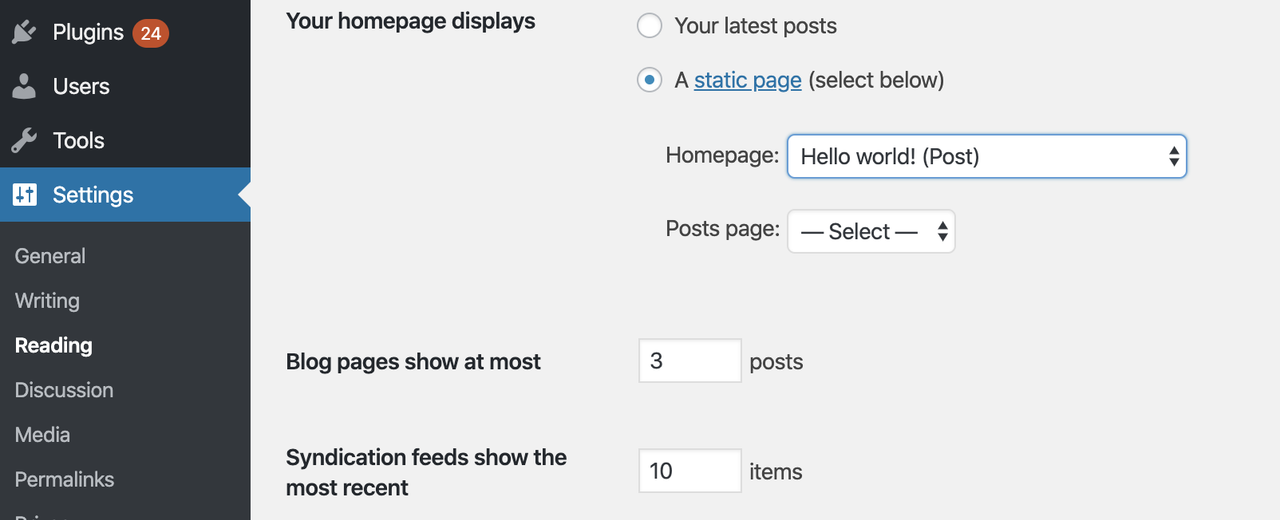Viewport: 1280px width, 520px height.
Task: Expand the Posts page select menu
Action: tap(871, 231)
